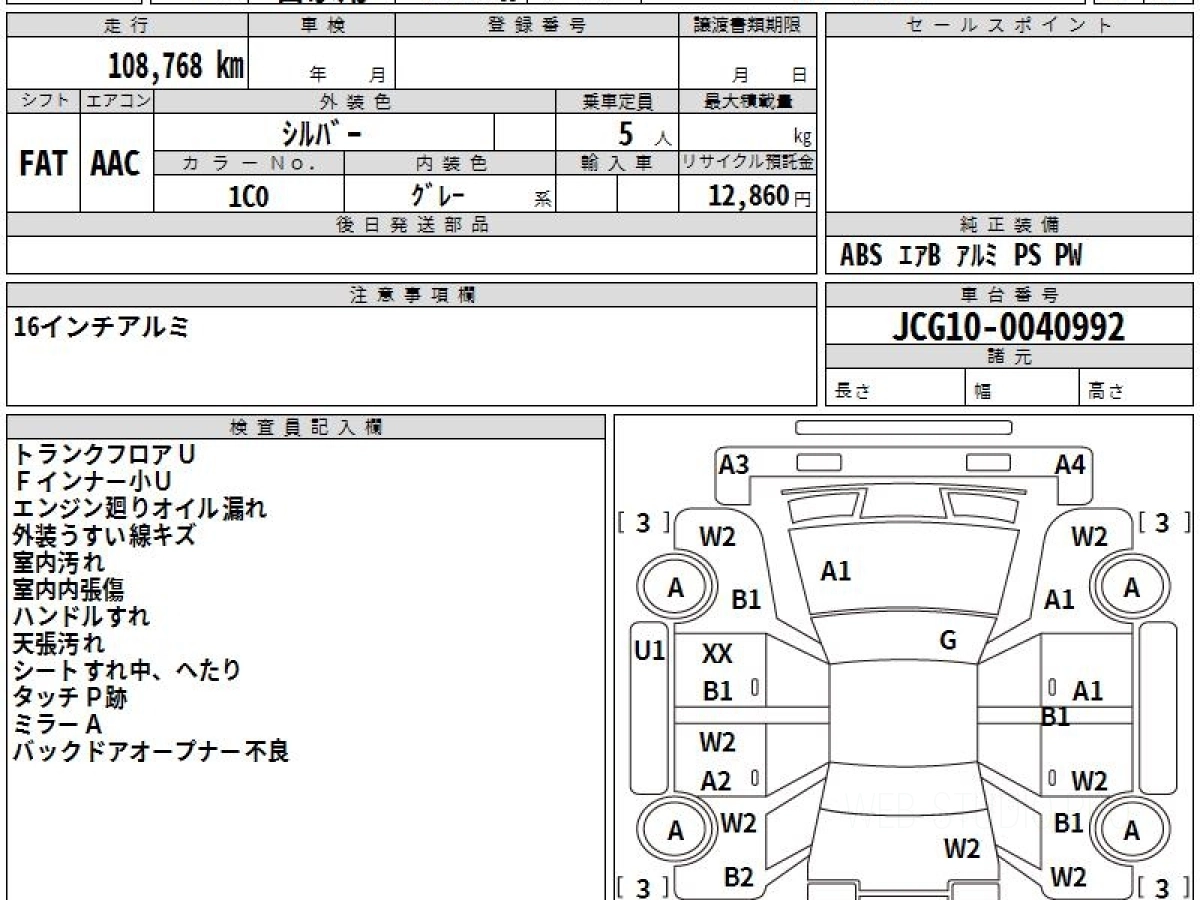The width and height of the screenshot is (1200, 900).
Task: Click the A3 mark on car diagram
Action: pos(734,464)
